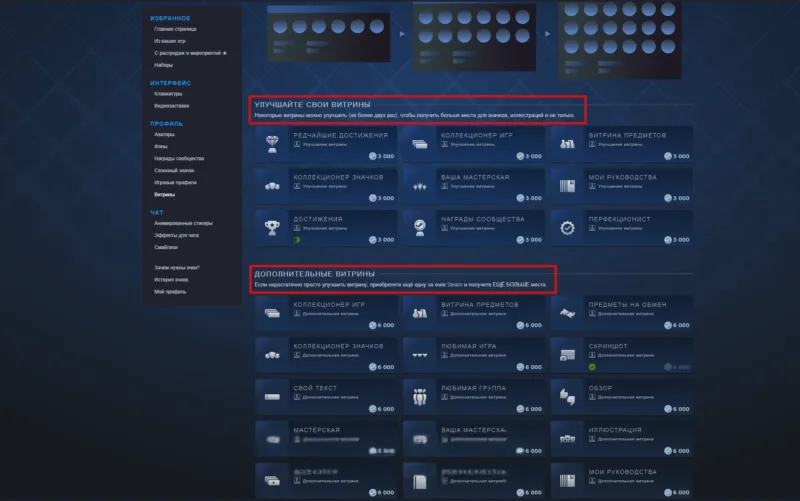The image size is (800, 501).
Task: Open История очков link
Action: click(x=171, y=280)
